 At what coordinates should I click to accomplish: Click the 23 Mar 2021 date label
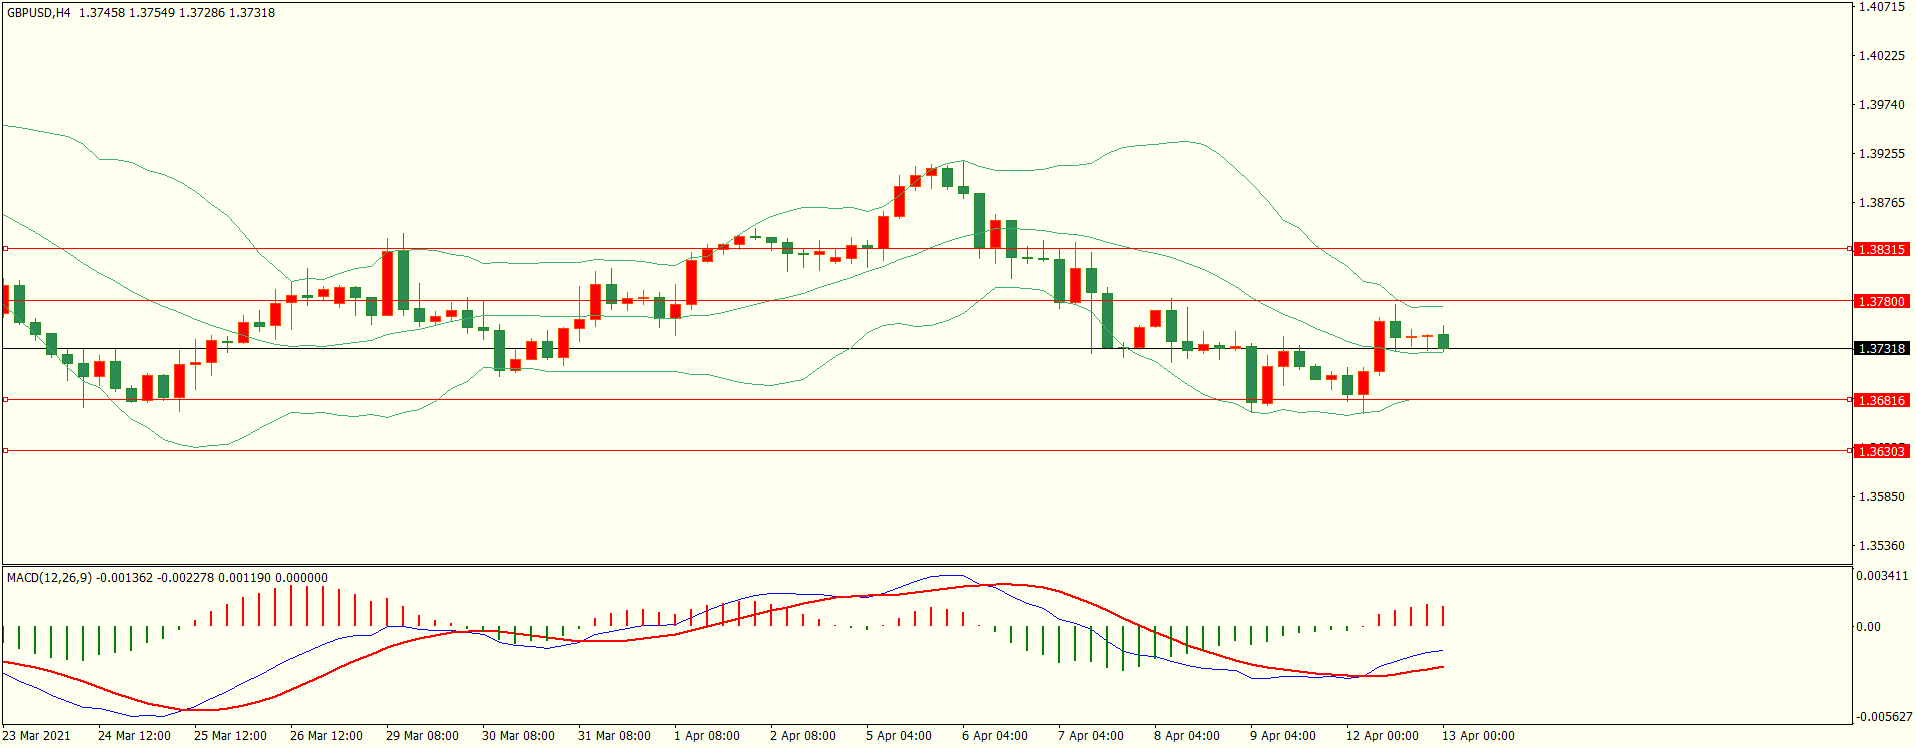pos(37,735)
